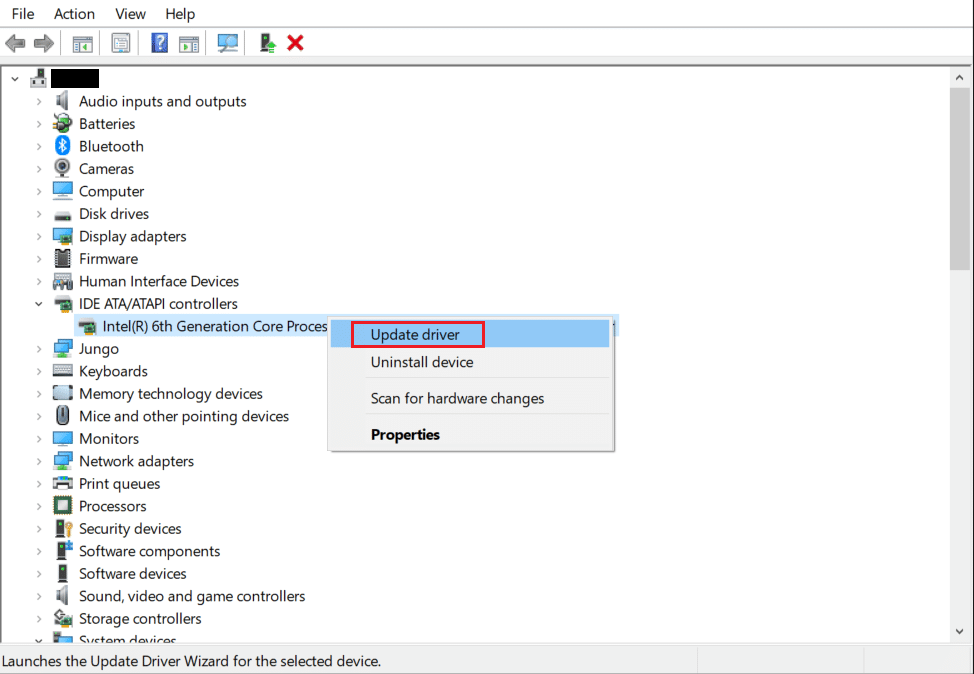The height and width of the screenshot is (674, 974).
Task: Select Uninstall device from context menu
Action: click(422, 362)
